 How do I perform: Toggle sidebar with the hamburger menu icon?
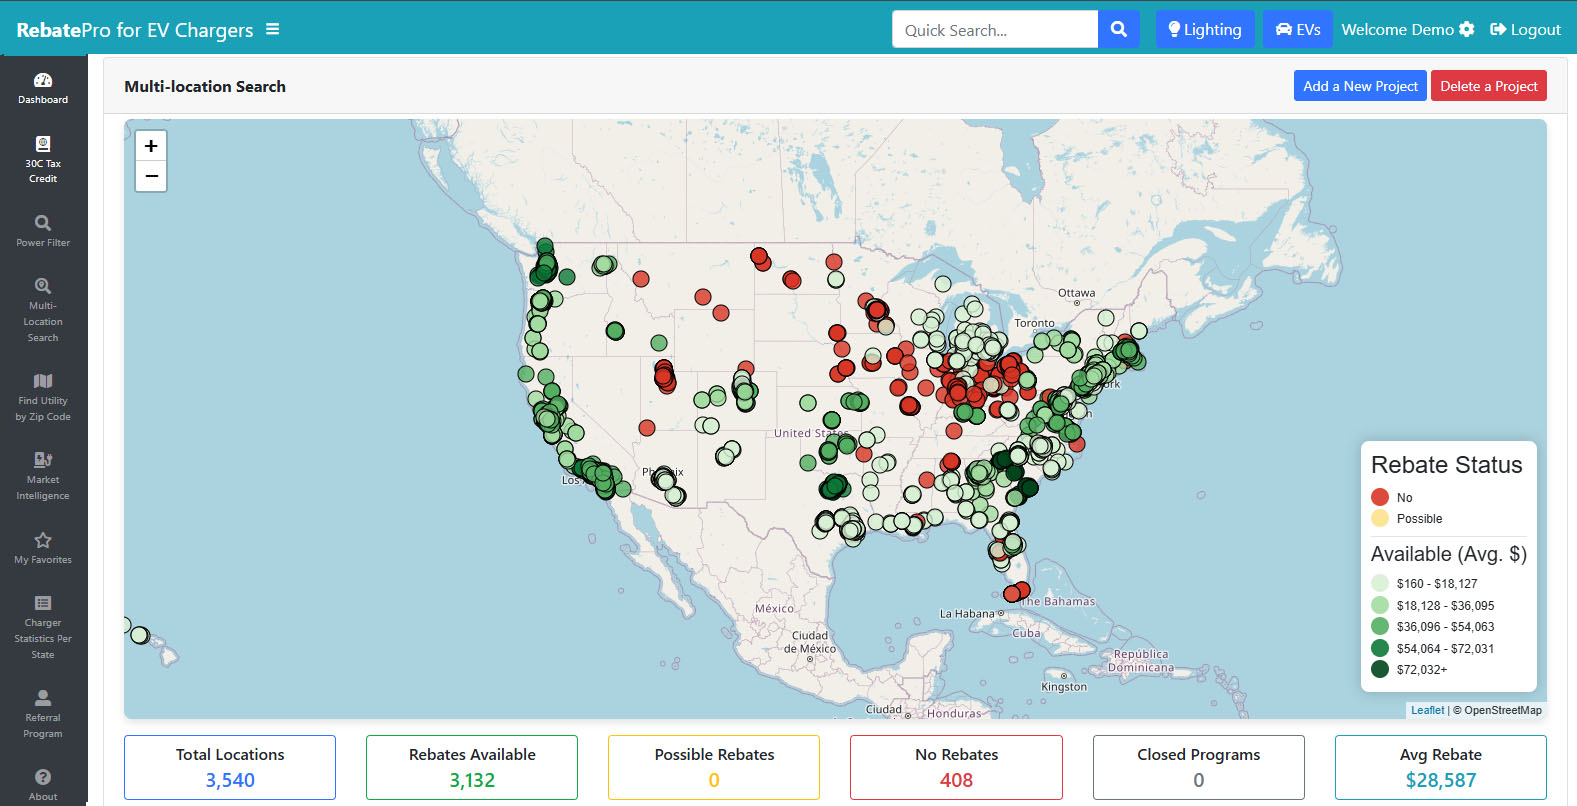tap(272, 30)
